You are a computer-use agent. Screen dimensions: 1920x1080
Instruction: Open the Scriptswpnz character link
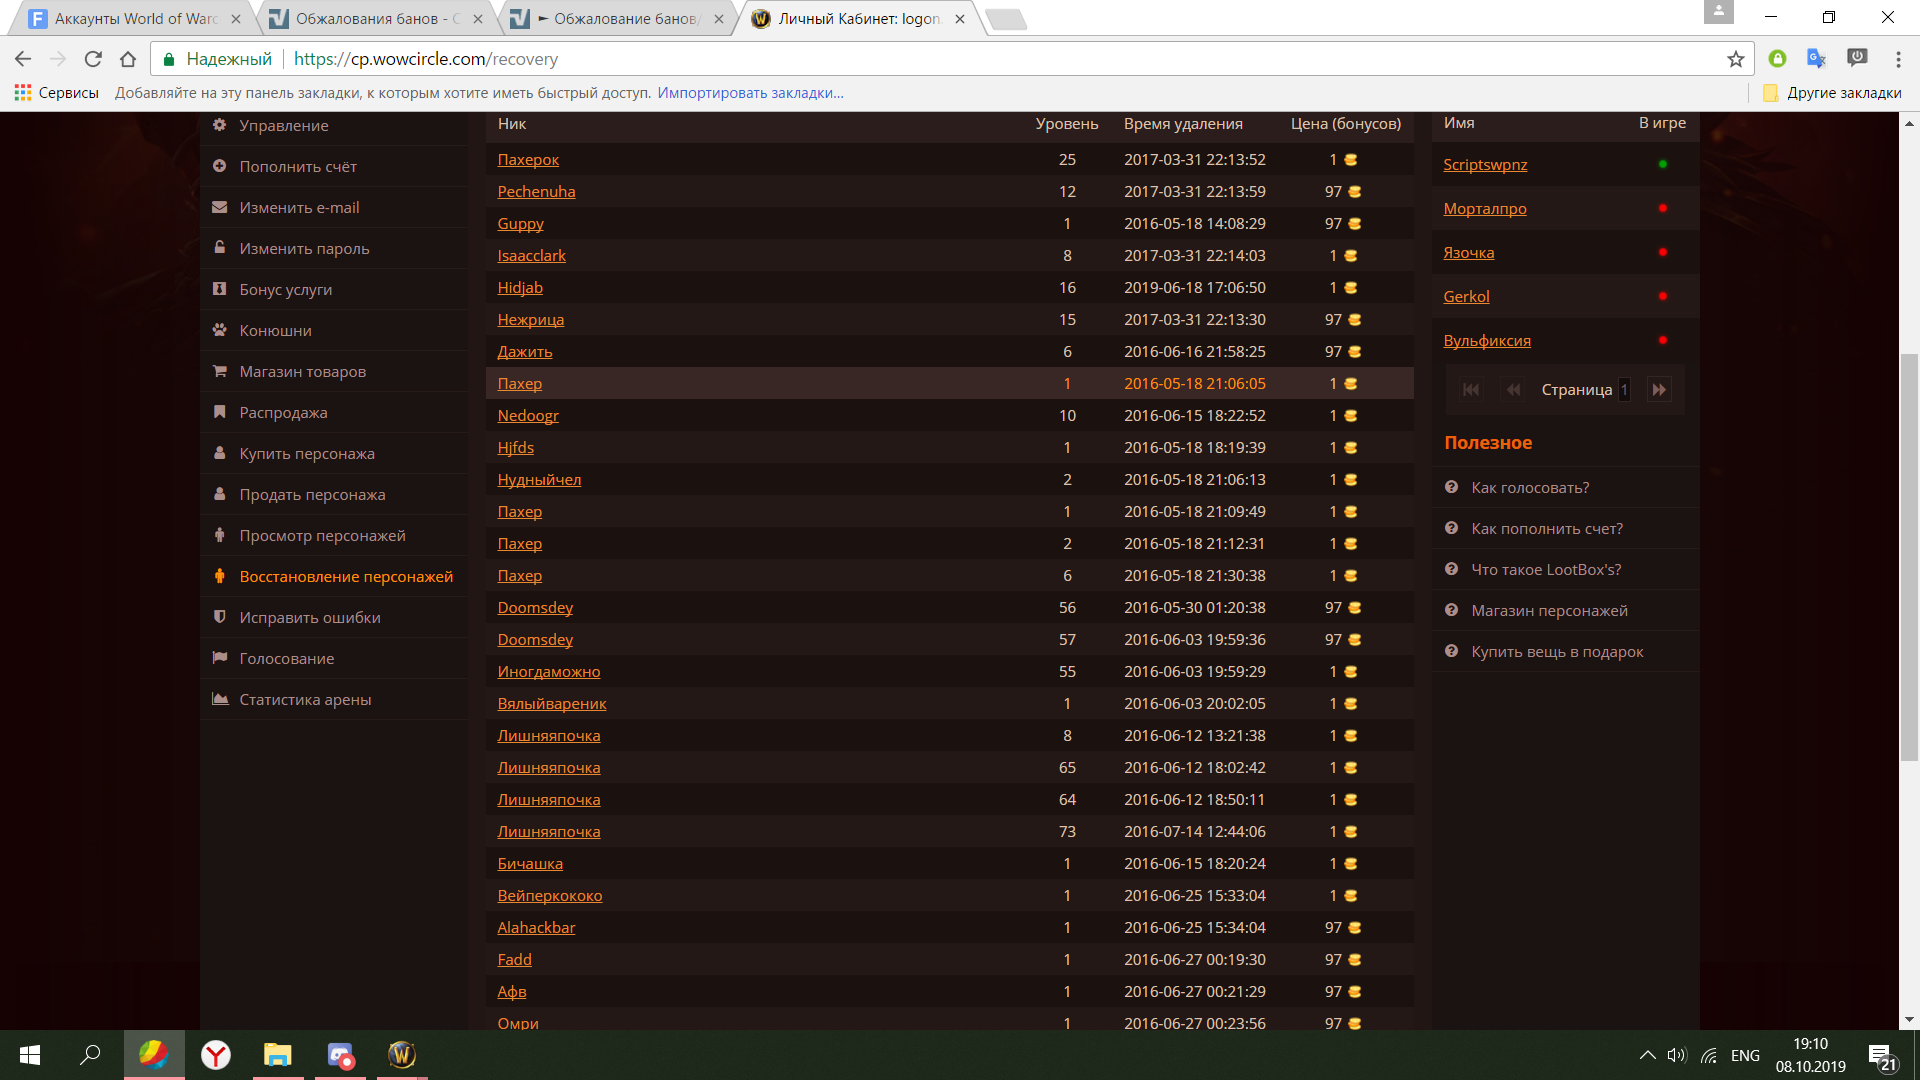coord(1484,165)
